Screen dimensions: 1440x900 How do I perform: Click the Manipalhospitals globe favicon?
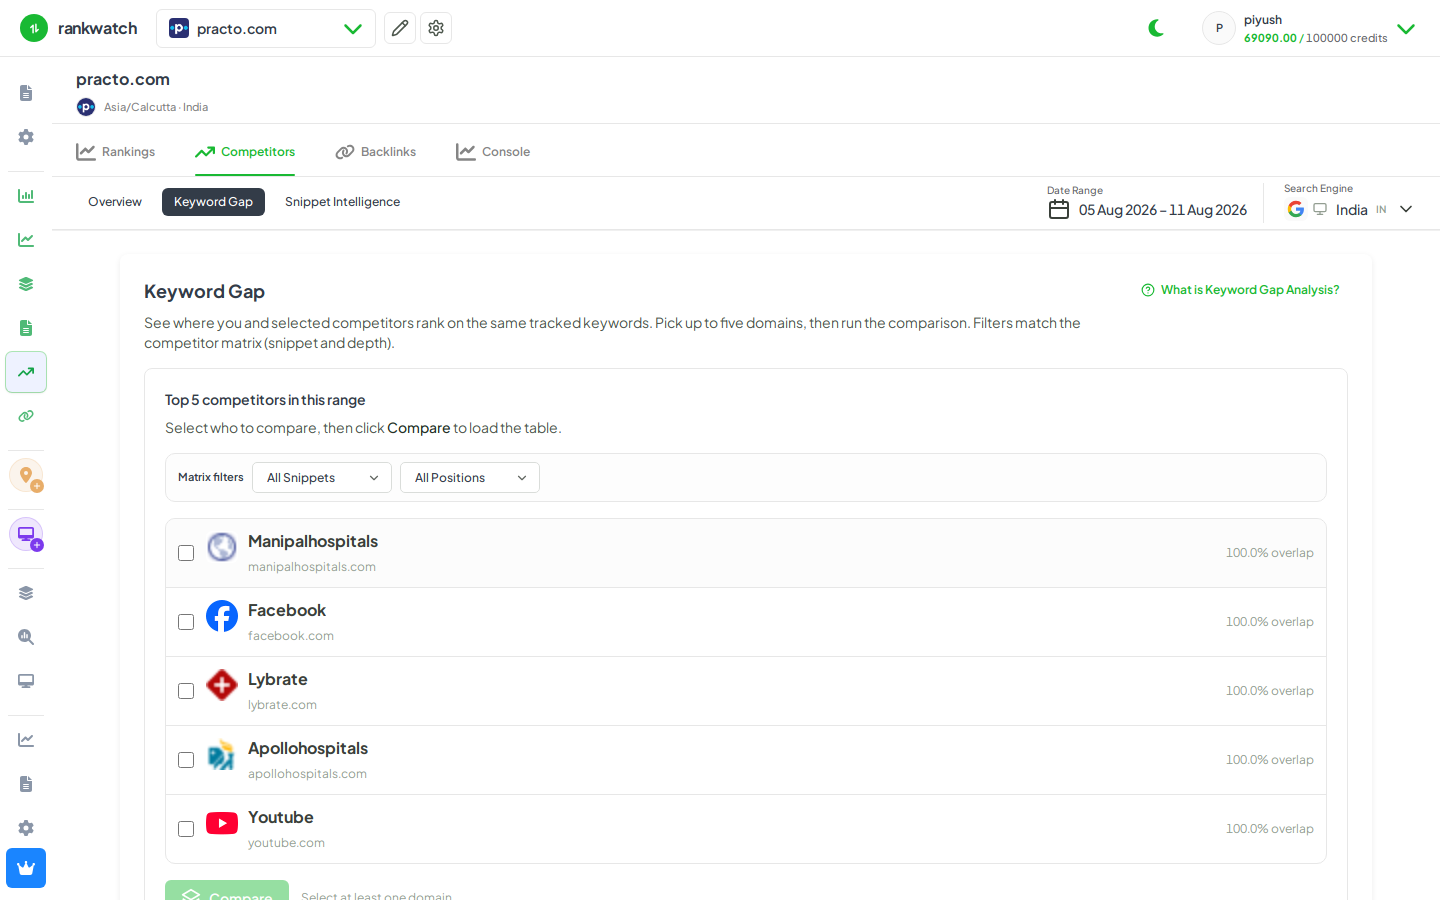point(222,547)
